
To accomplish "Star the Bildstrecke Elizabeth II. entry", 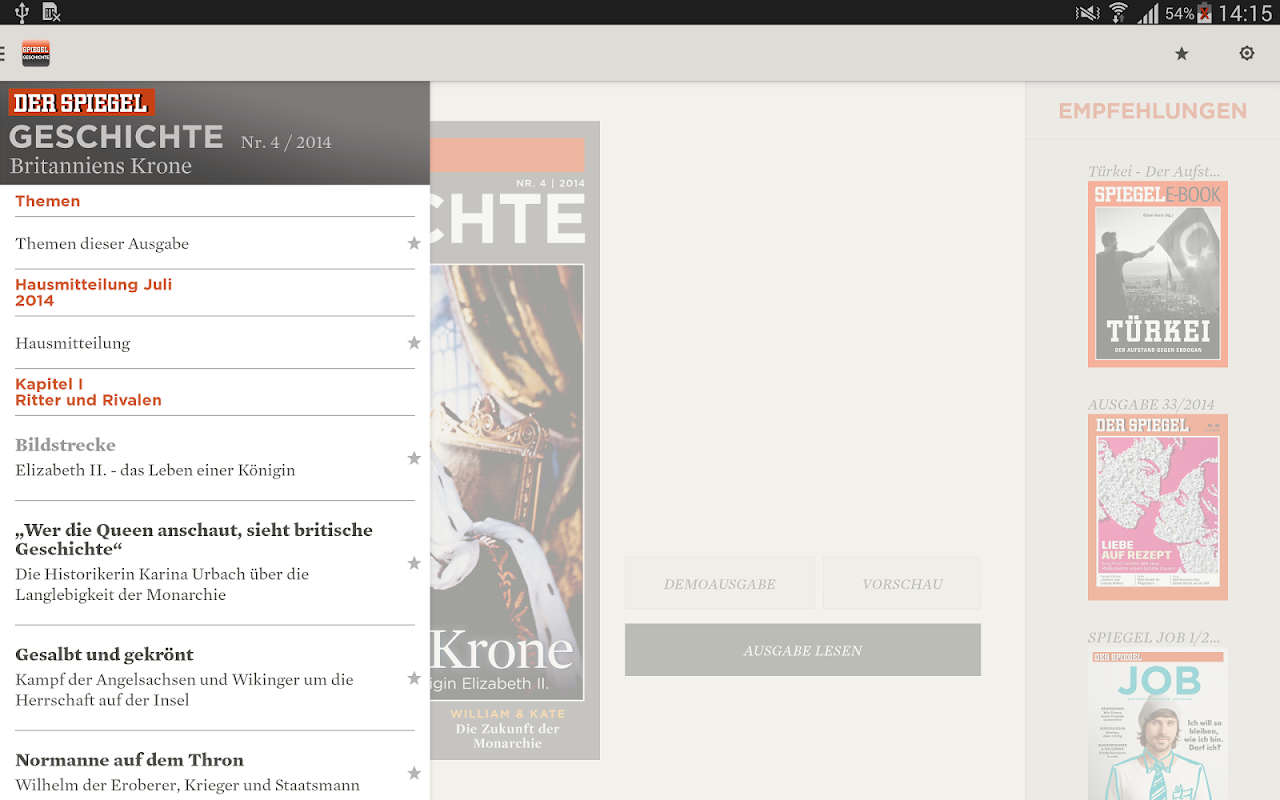I will click(414, 458).
